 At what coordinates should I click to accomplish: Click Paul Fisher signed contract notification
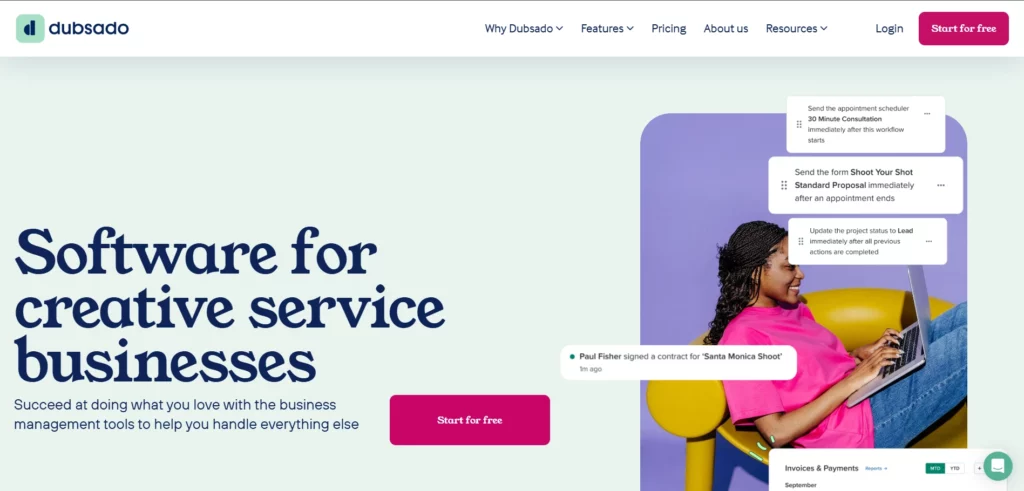[x=679, y=362]
